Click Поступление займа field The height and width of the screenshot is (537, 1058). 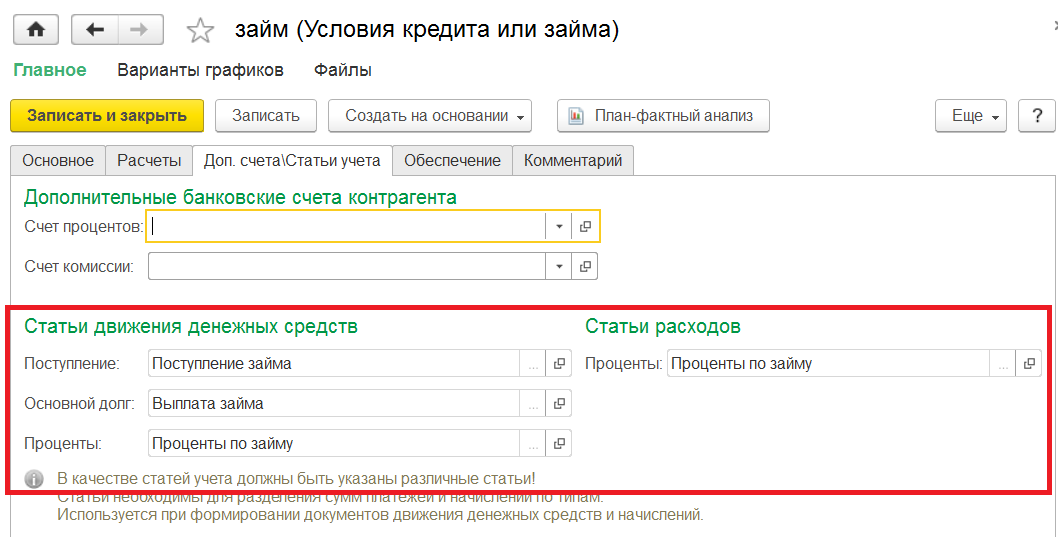pyautogui.click(x=333, y=364)
